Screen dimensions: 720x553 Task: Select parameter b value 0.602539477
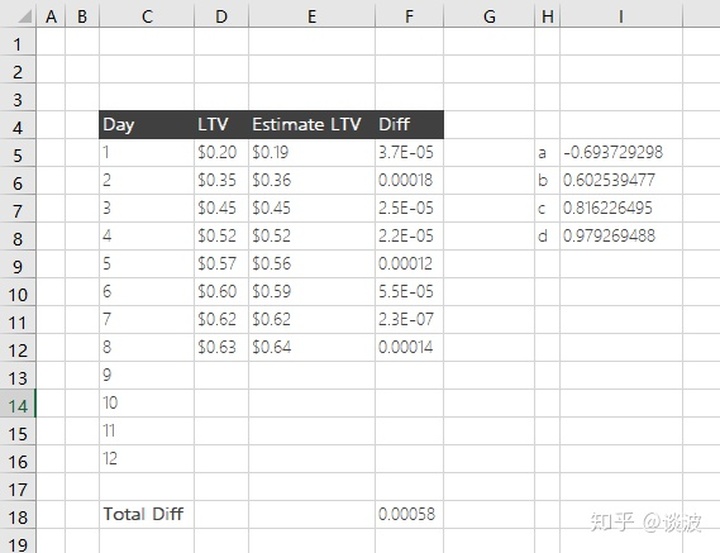coord(621,181)
